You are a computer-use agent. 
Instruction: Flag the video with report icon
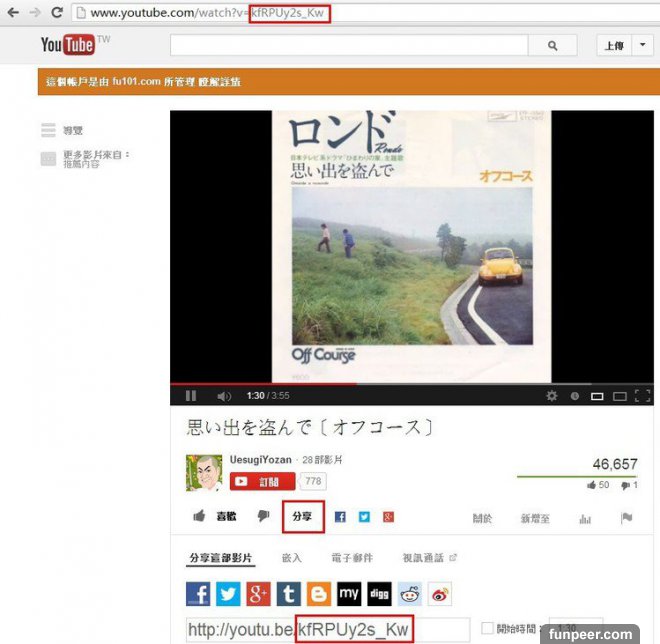(626, 517)
